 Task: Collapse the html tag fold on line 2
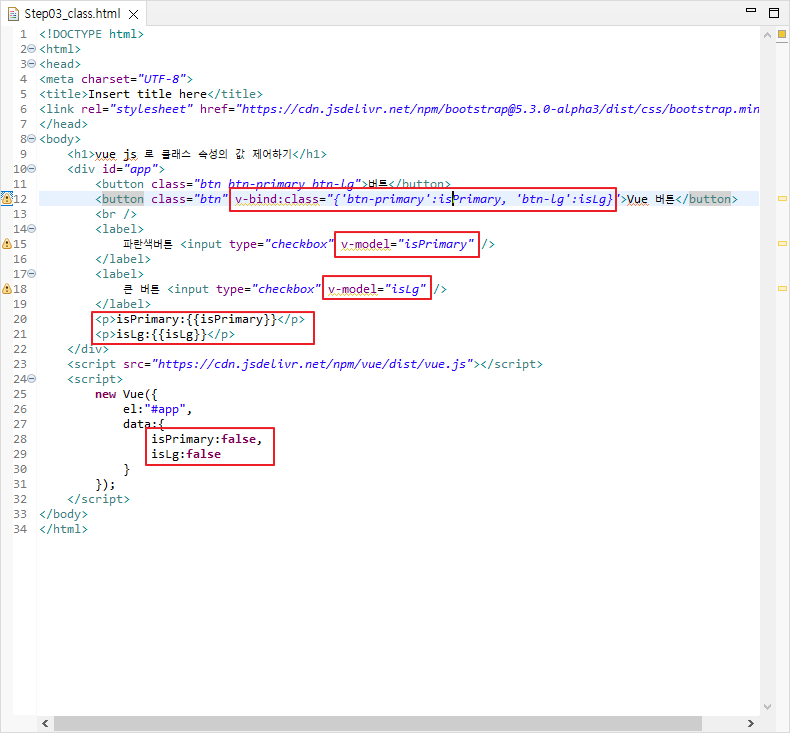pos(32,49)
